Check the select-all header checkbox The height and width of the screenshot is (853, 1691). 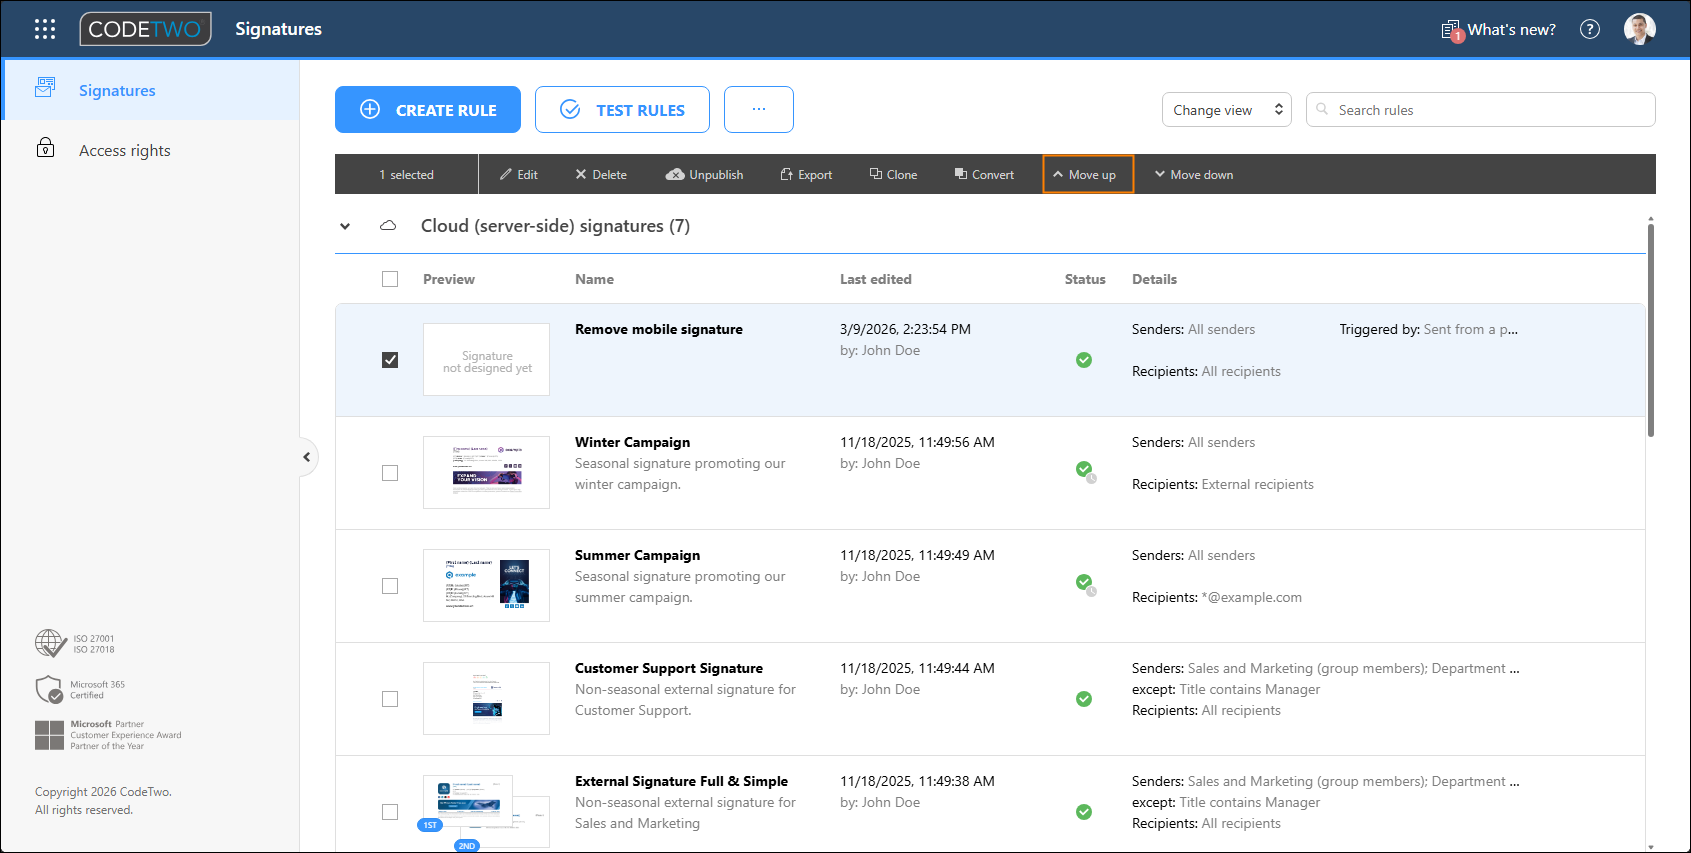tap(390, 279)
